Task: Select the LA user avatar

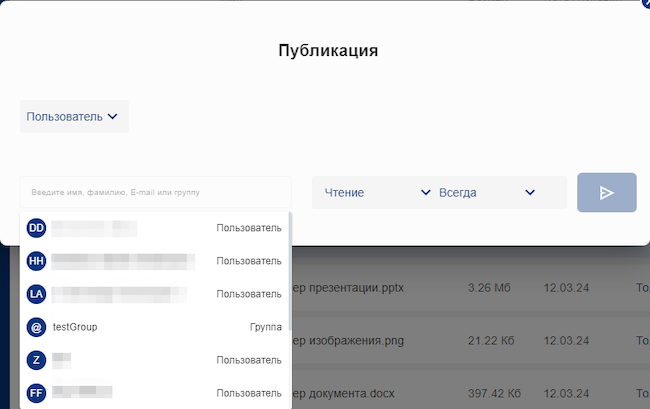Action: pyautogui.click(x=36, y=294)
